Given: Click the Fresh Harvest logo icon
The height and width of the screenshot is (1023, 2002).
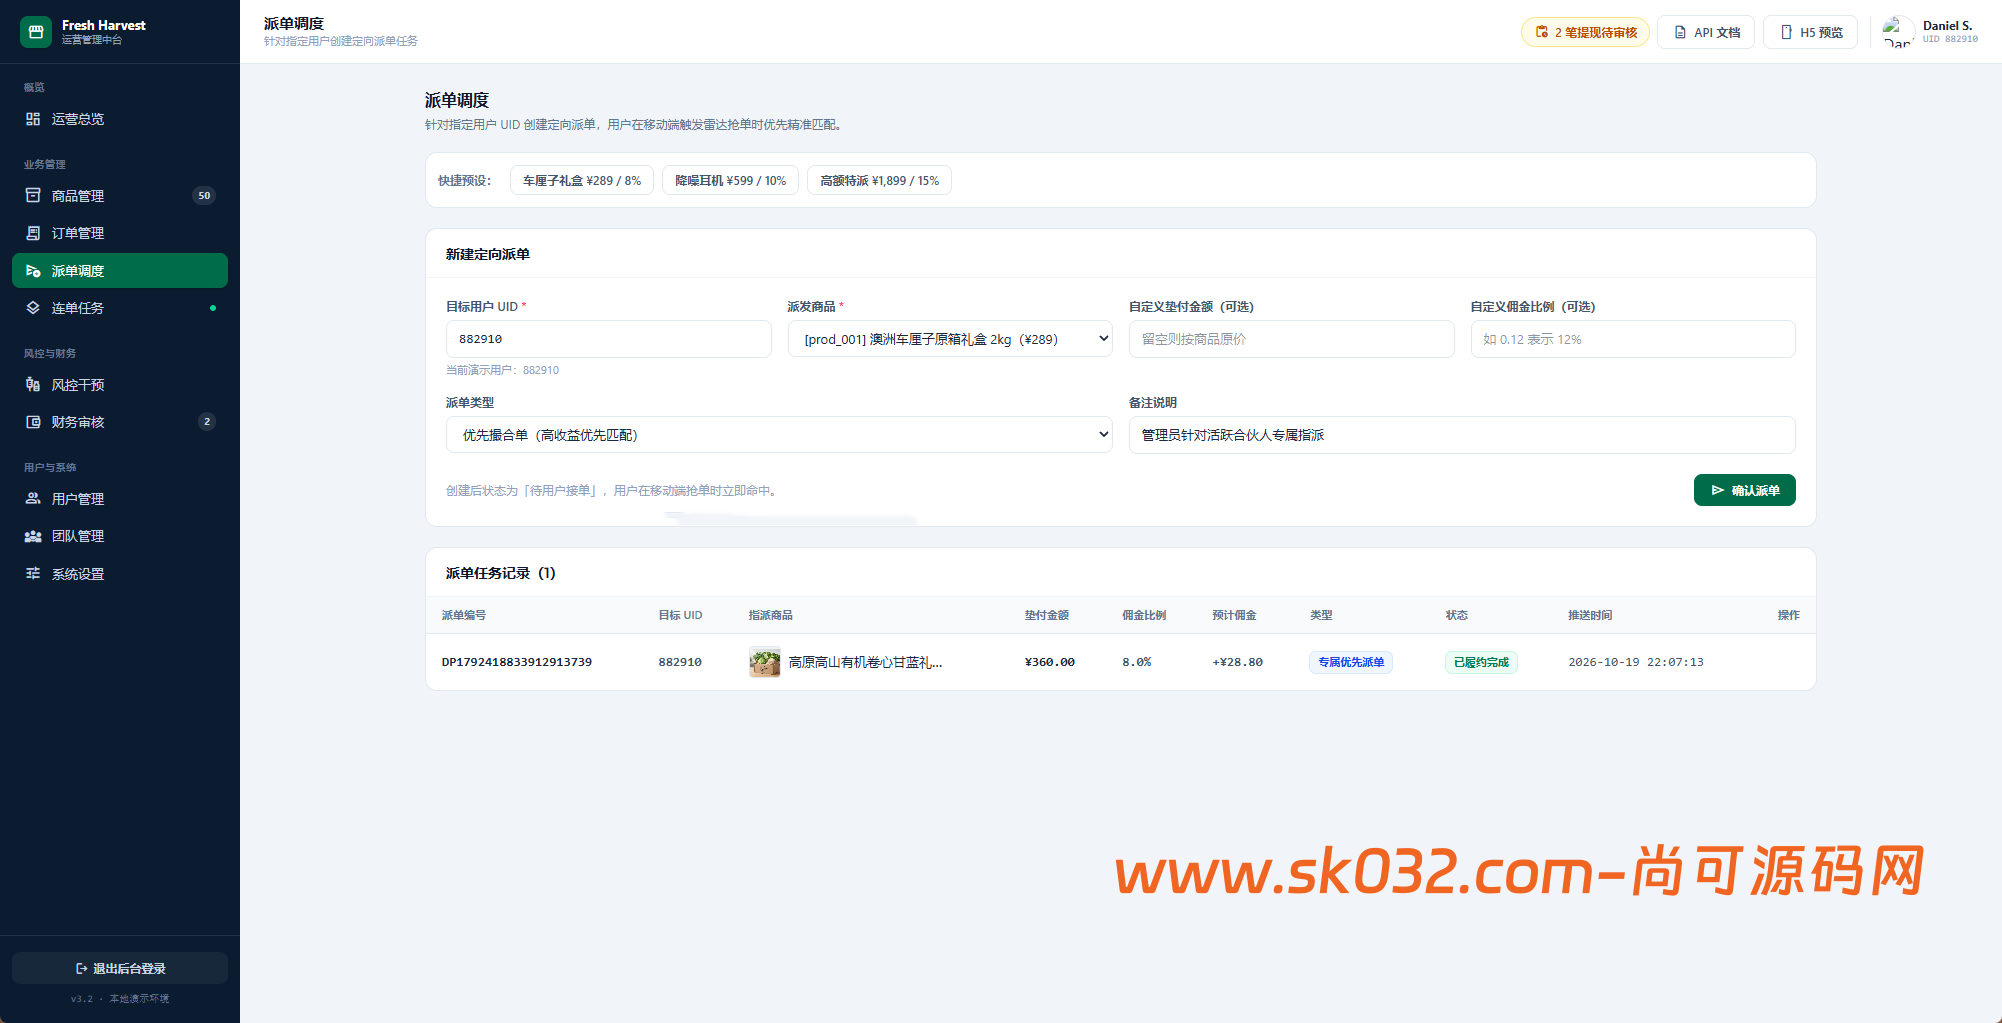Looking at the screenshot, I should click(36, 32).
